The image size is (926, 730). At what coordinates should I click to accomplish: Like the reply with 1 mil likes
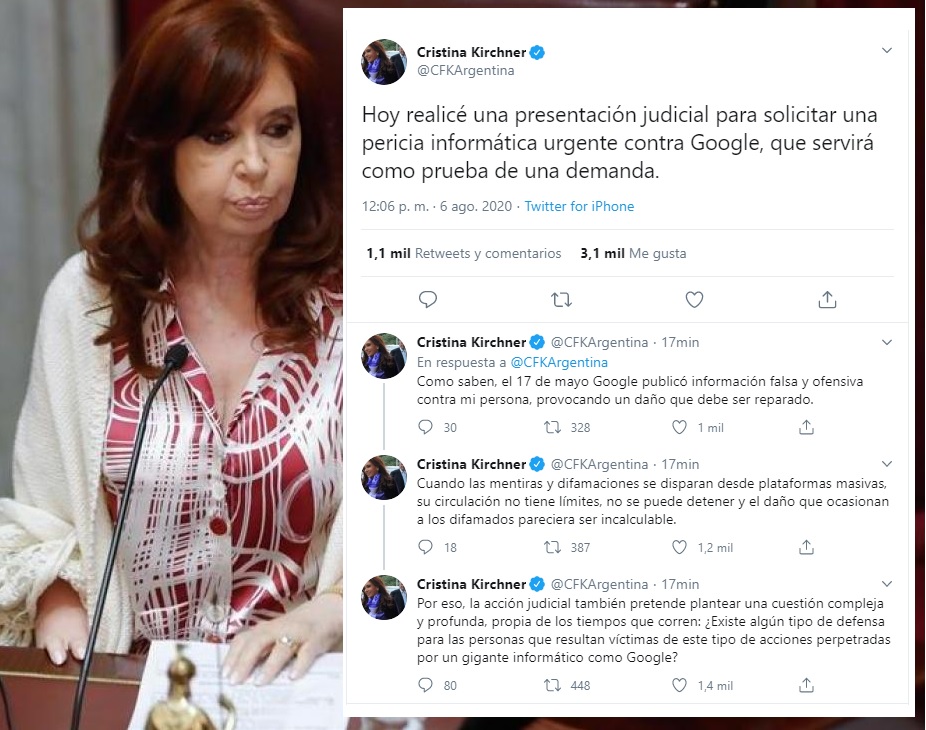[679, 427]
